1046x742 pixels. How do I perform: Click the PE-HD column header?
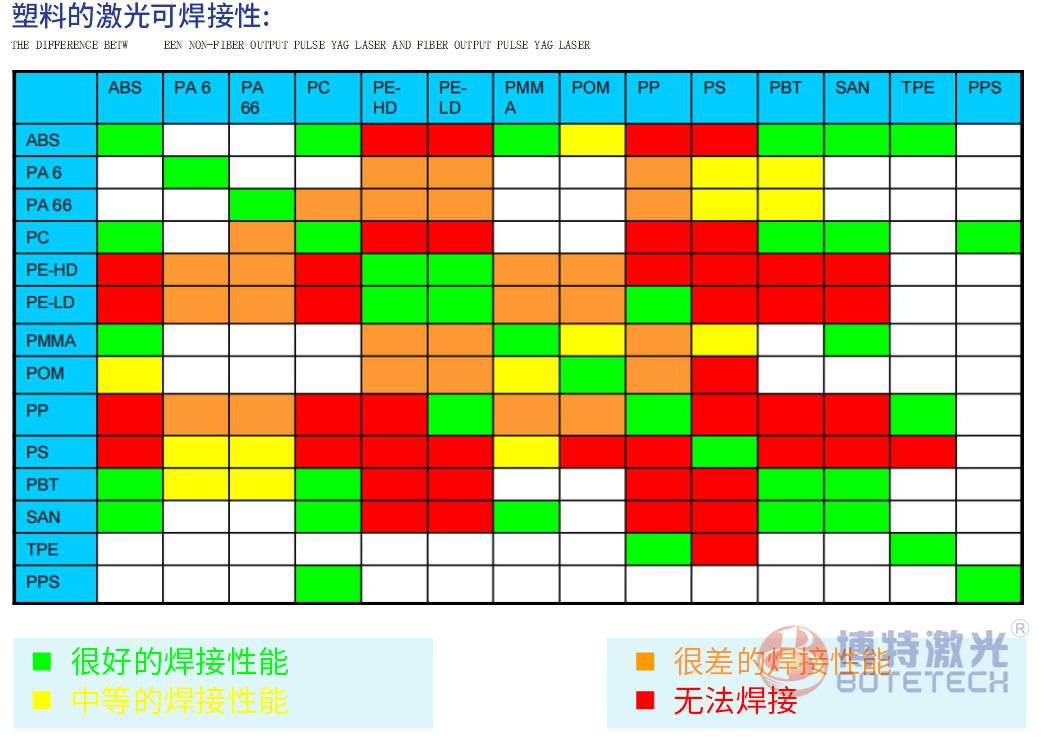coord(394,98)
